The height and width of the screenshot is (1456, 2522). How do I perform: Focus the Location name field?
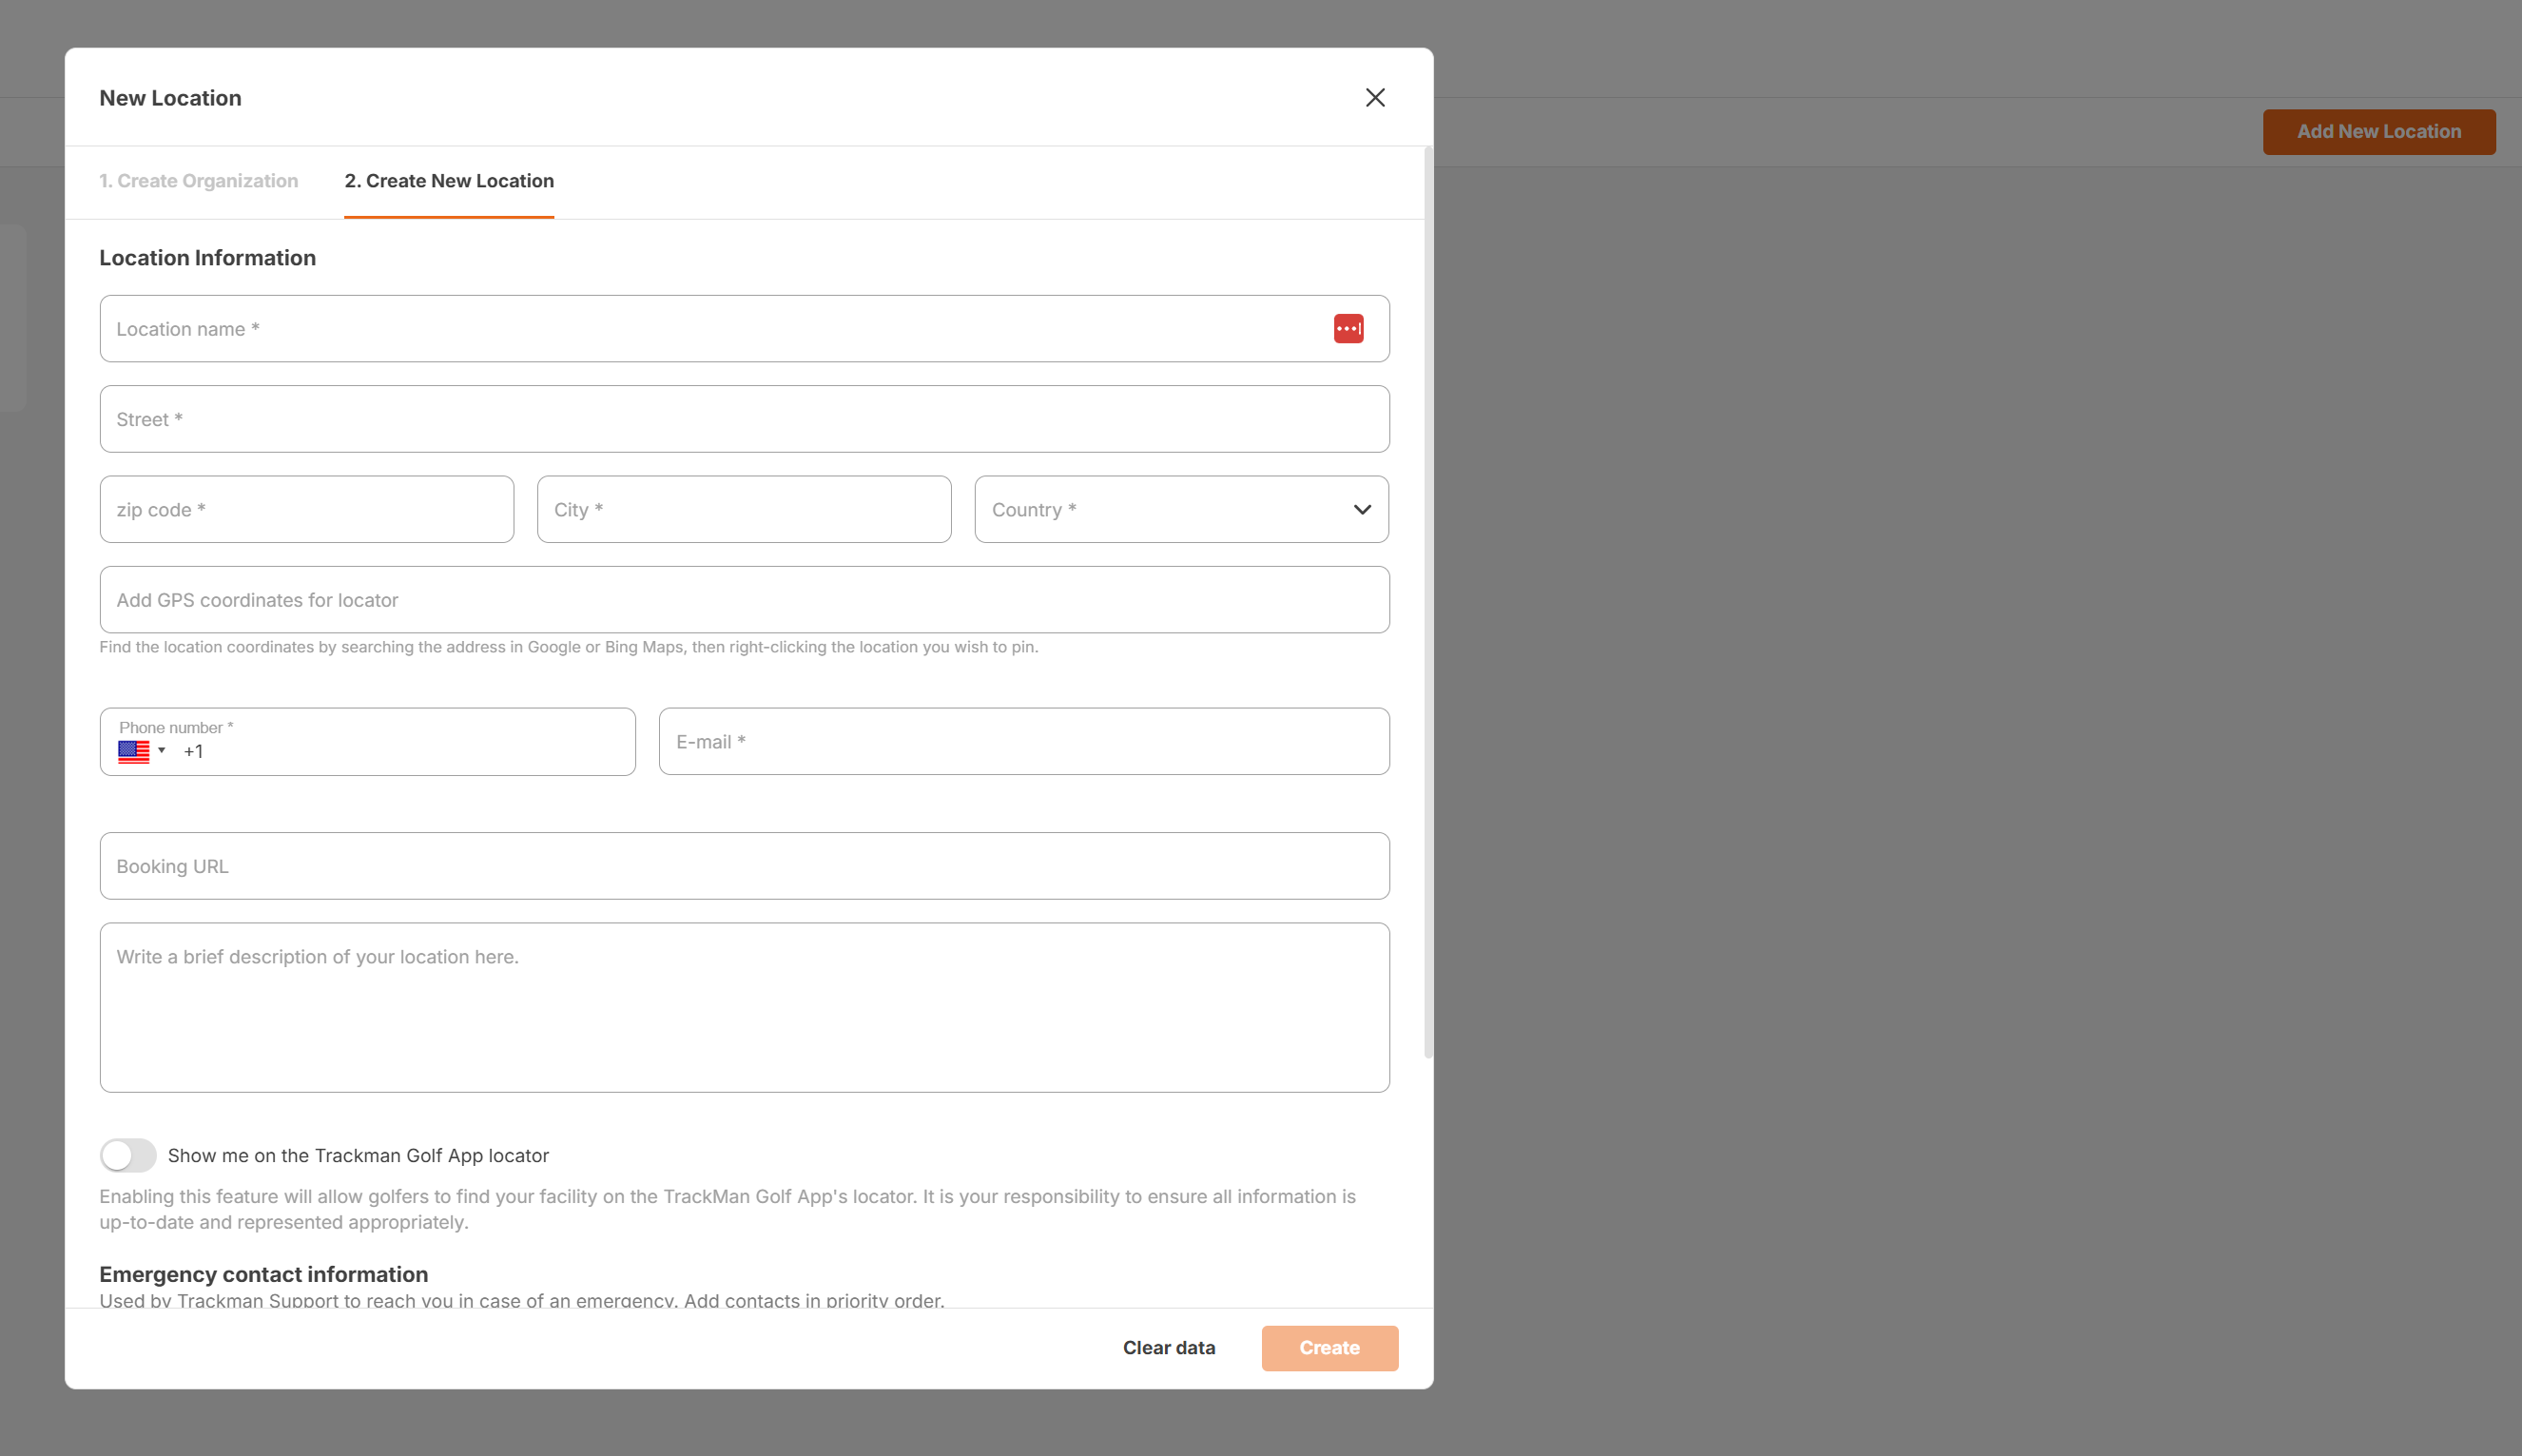coord(744,328)
